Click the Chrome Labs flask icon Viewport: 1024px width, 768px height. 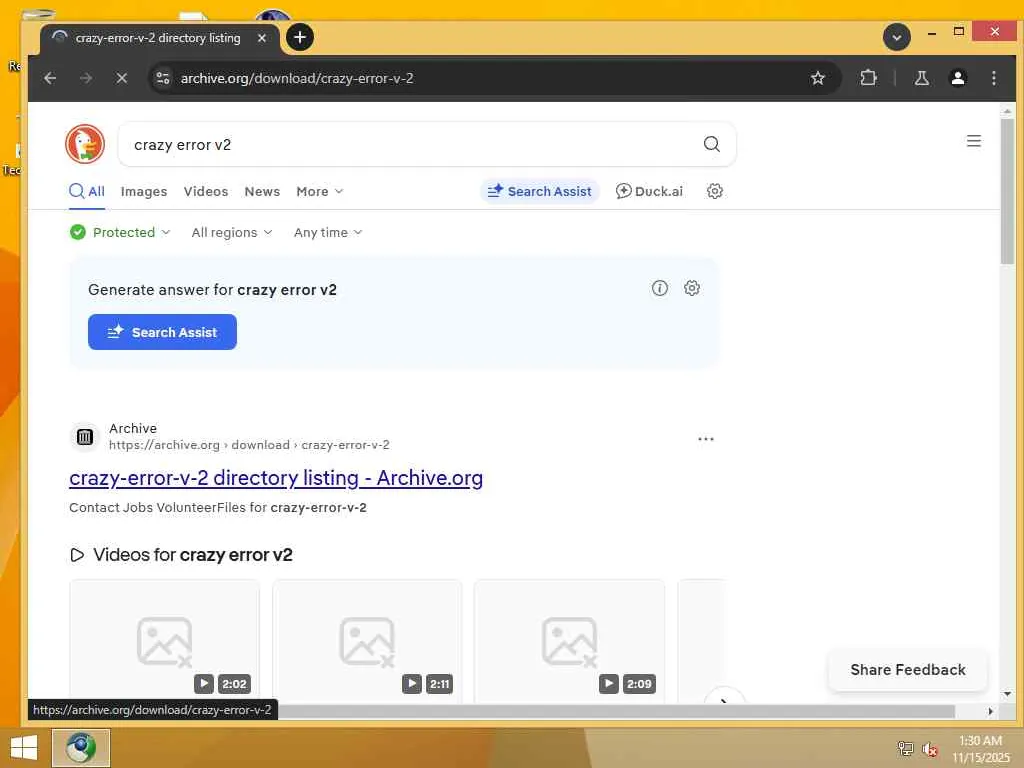921,78
